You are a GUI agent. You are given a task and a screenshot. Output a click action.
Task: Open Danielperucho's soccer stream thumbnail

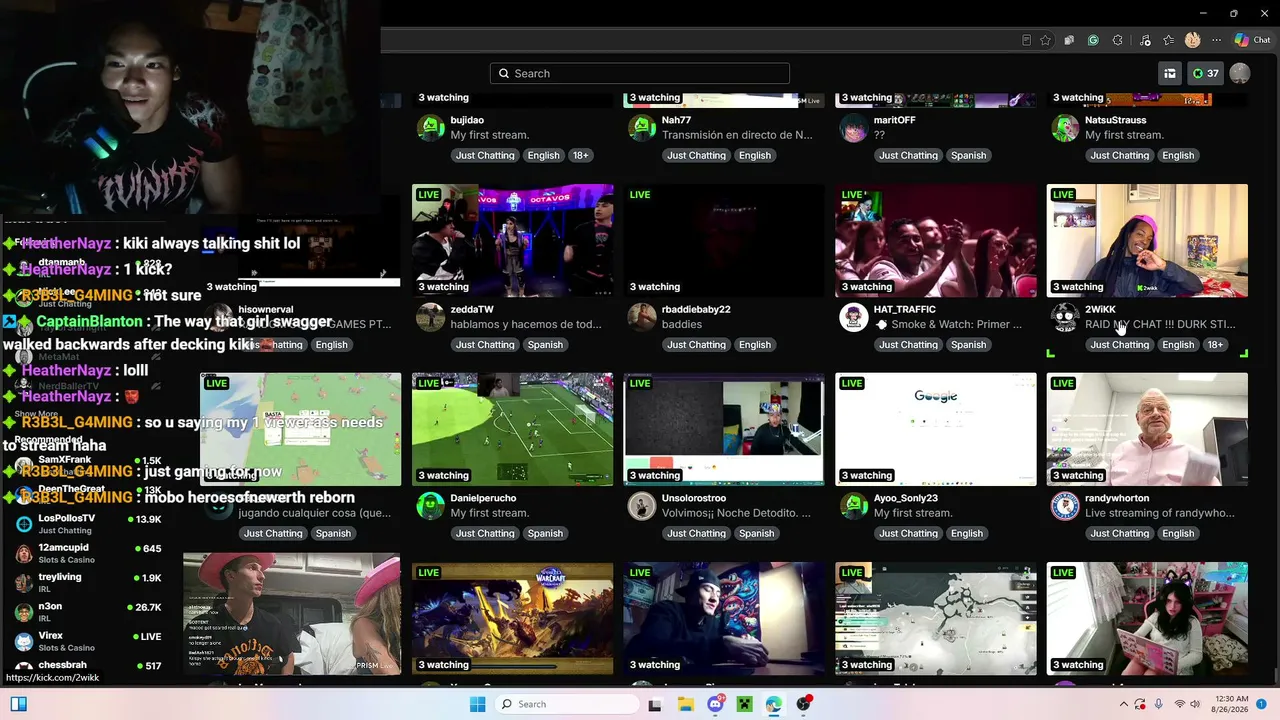tap(512, 429)
